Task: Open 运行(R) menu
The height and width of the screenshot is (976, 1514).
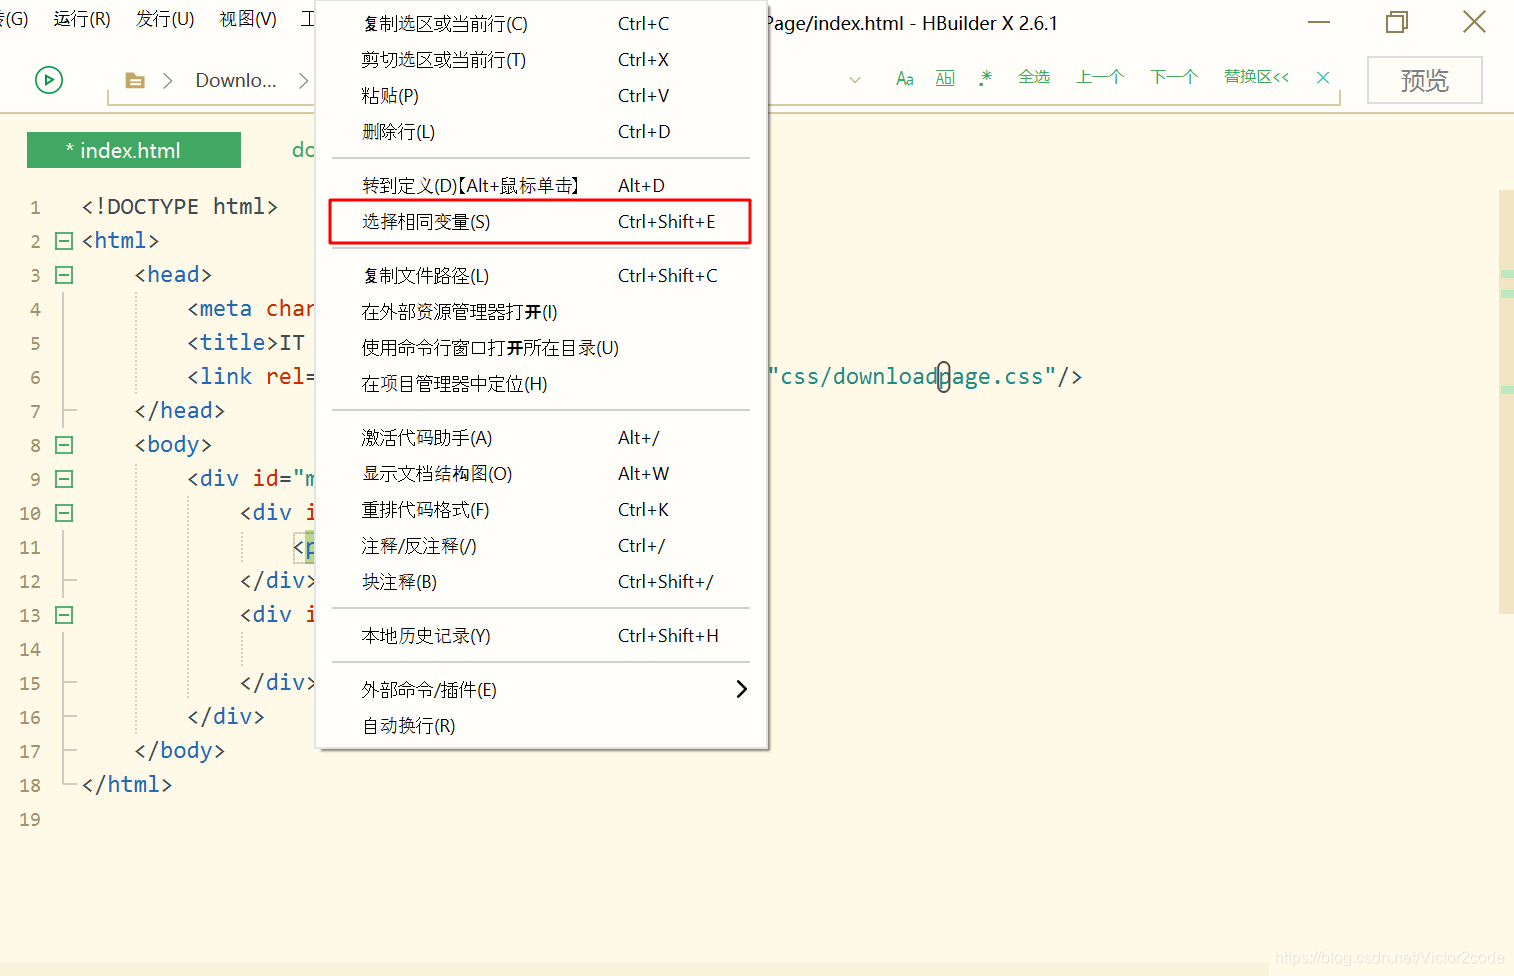Action: [x=82, y=19]
